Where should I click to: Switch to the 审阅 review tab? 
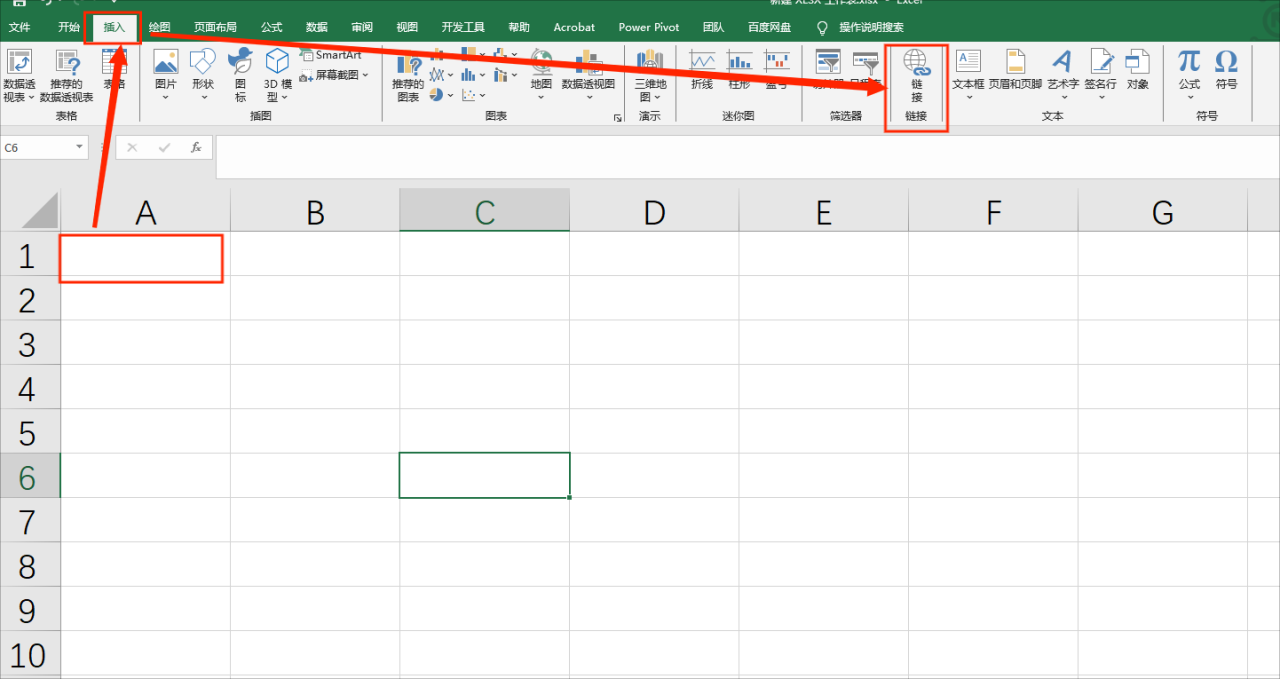click(362, 27)
